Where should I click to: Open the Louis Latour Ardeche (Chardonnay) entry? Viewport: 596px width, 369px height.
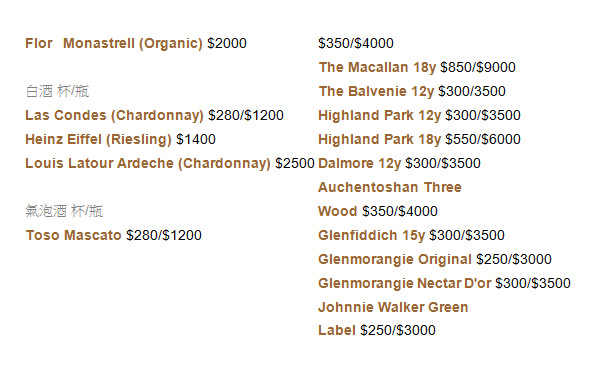coord(148,163)
